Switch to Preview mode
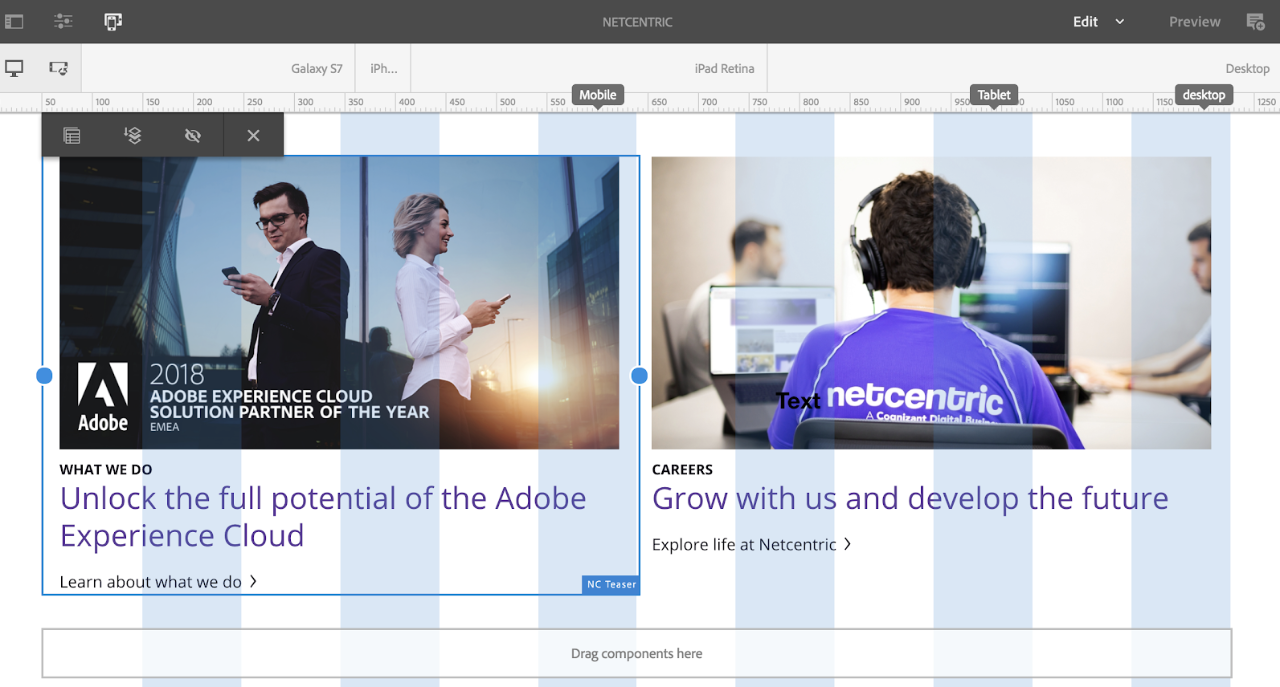The image size is (1280, 687). tap(1195, 21)
